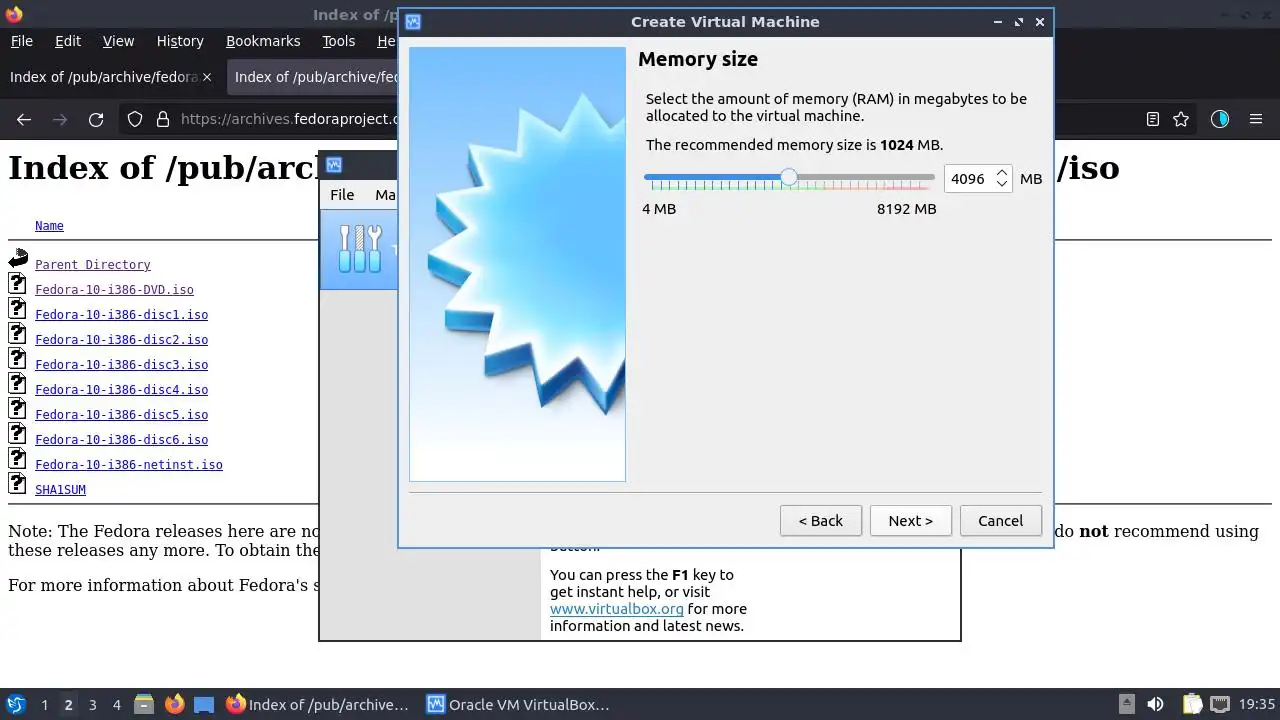Click the volume speaker tray icon
The height and width of the screenshot is (720, 1280).
point(1155,704)
